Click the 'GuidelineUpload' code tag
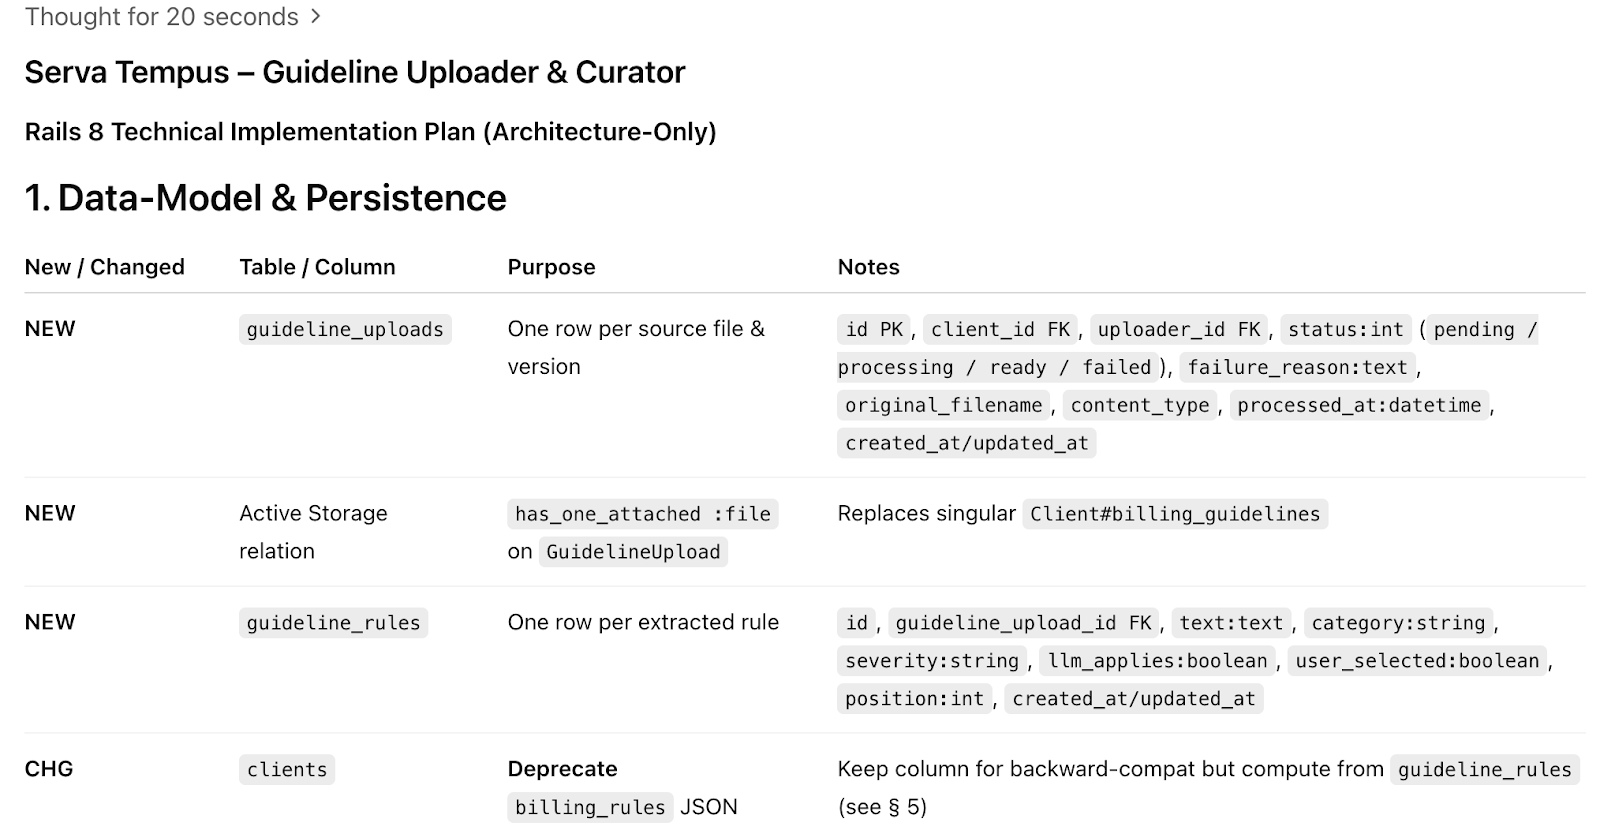1600x830 pixels. coord(633,552)
